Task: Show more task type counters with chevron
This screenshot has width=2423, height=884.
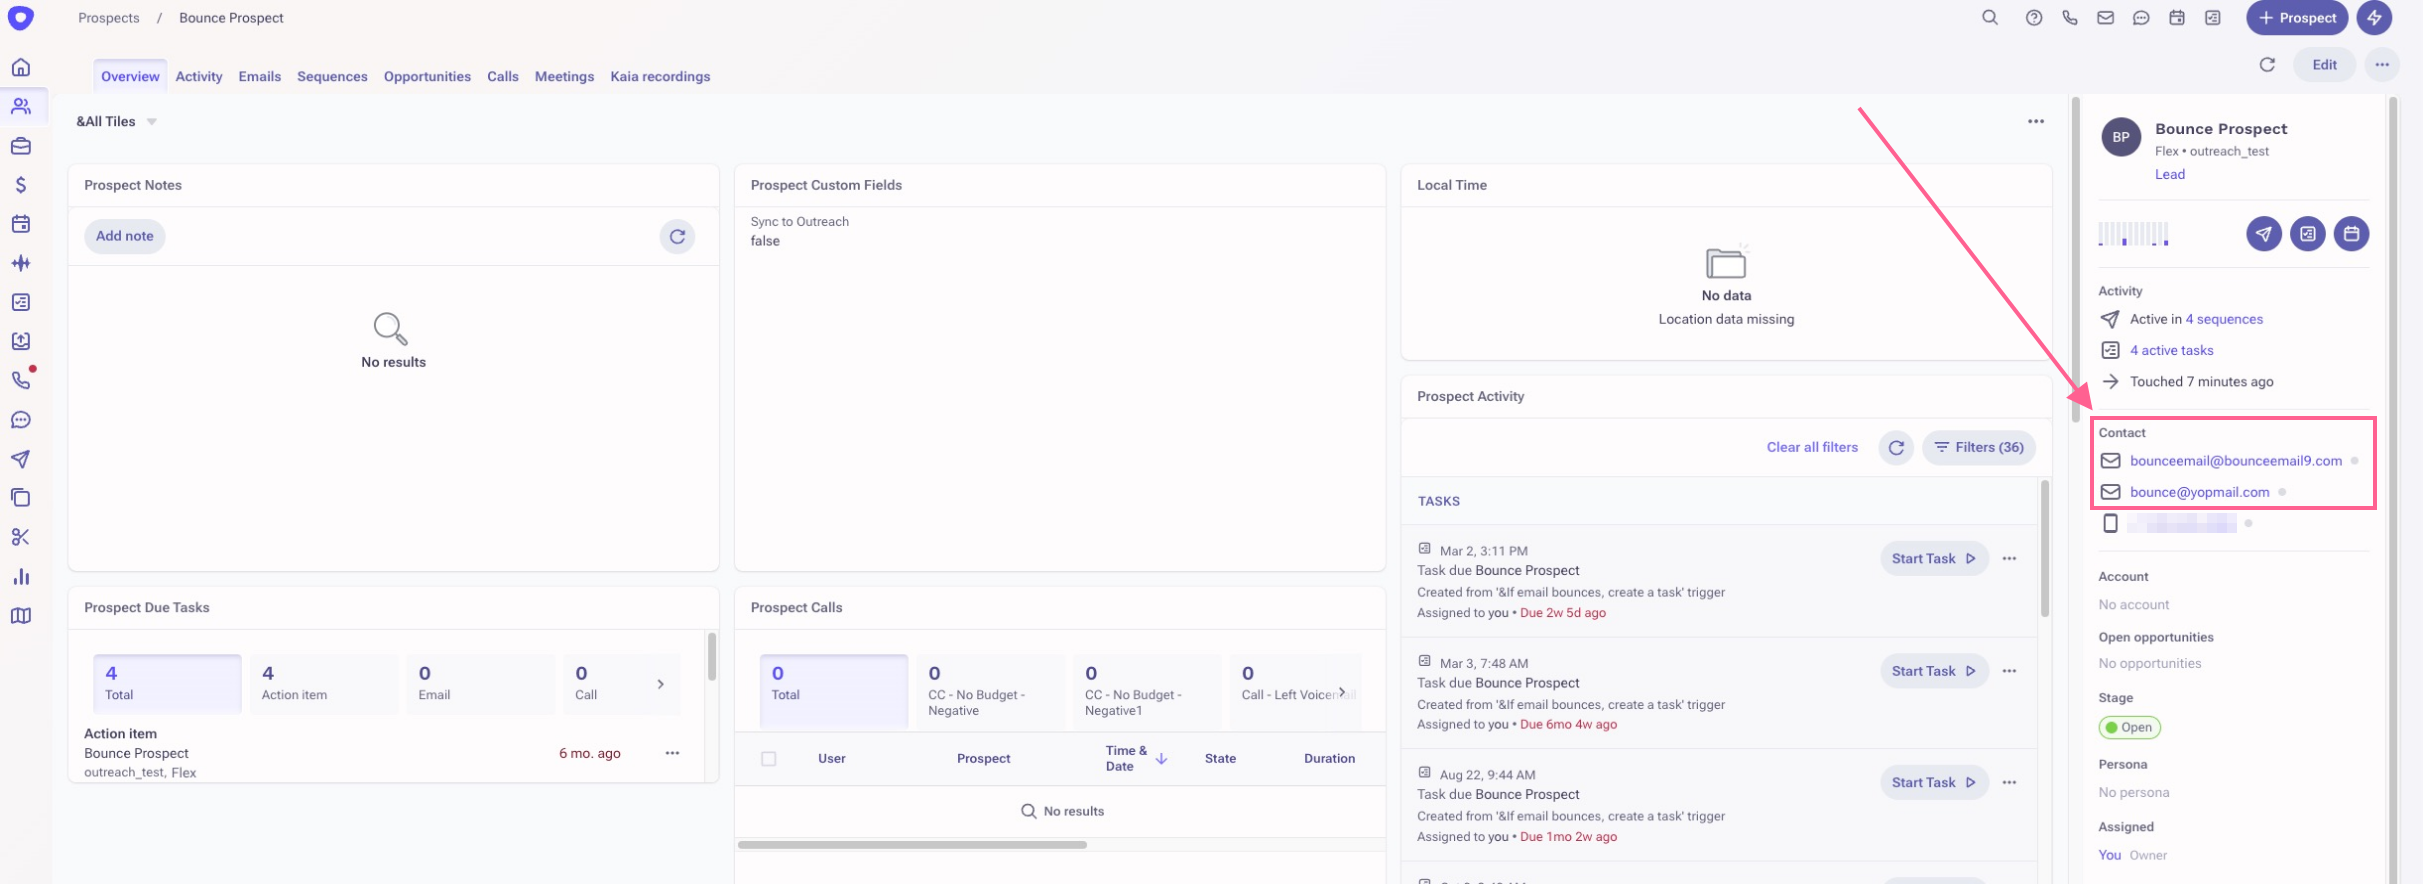Action: click(660, 684)
